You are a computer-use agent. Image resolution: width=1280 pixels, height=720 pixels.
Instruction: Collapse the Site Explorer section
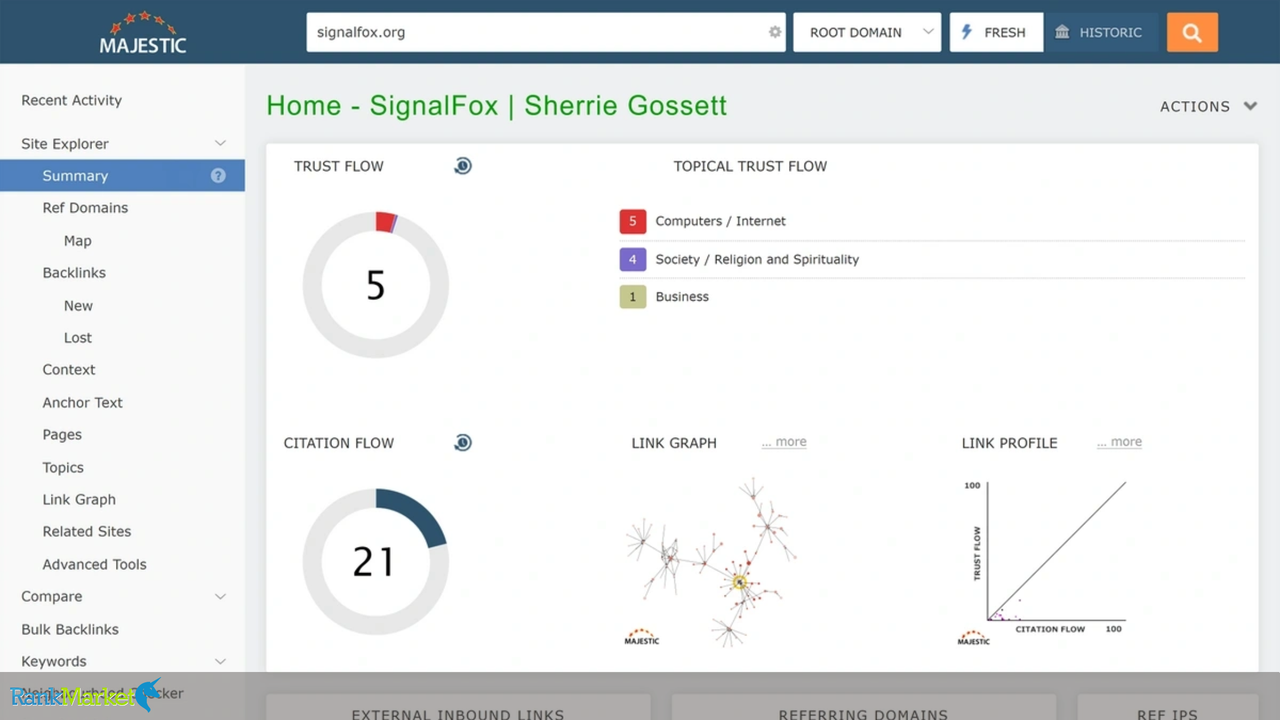pyautogui.click(x=220, y=144)
